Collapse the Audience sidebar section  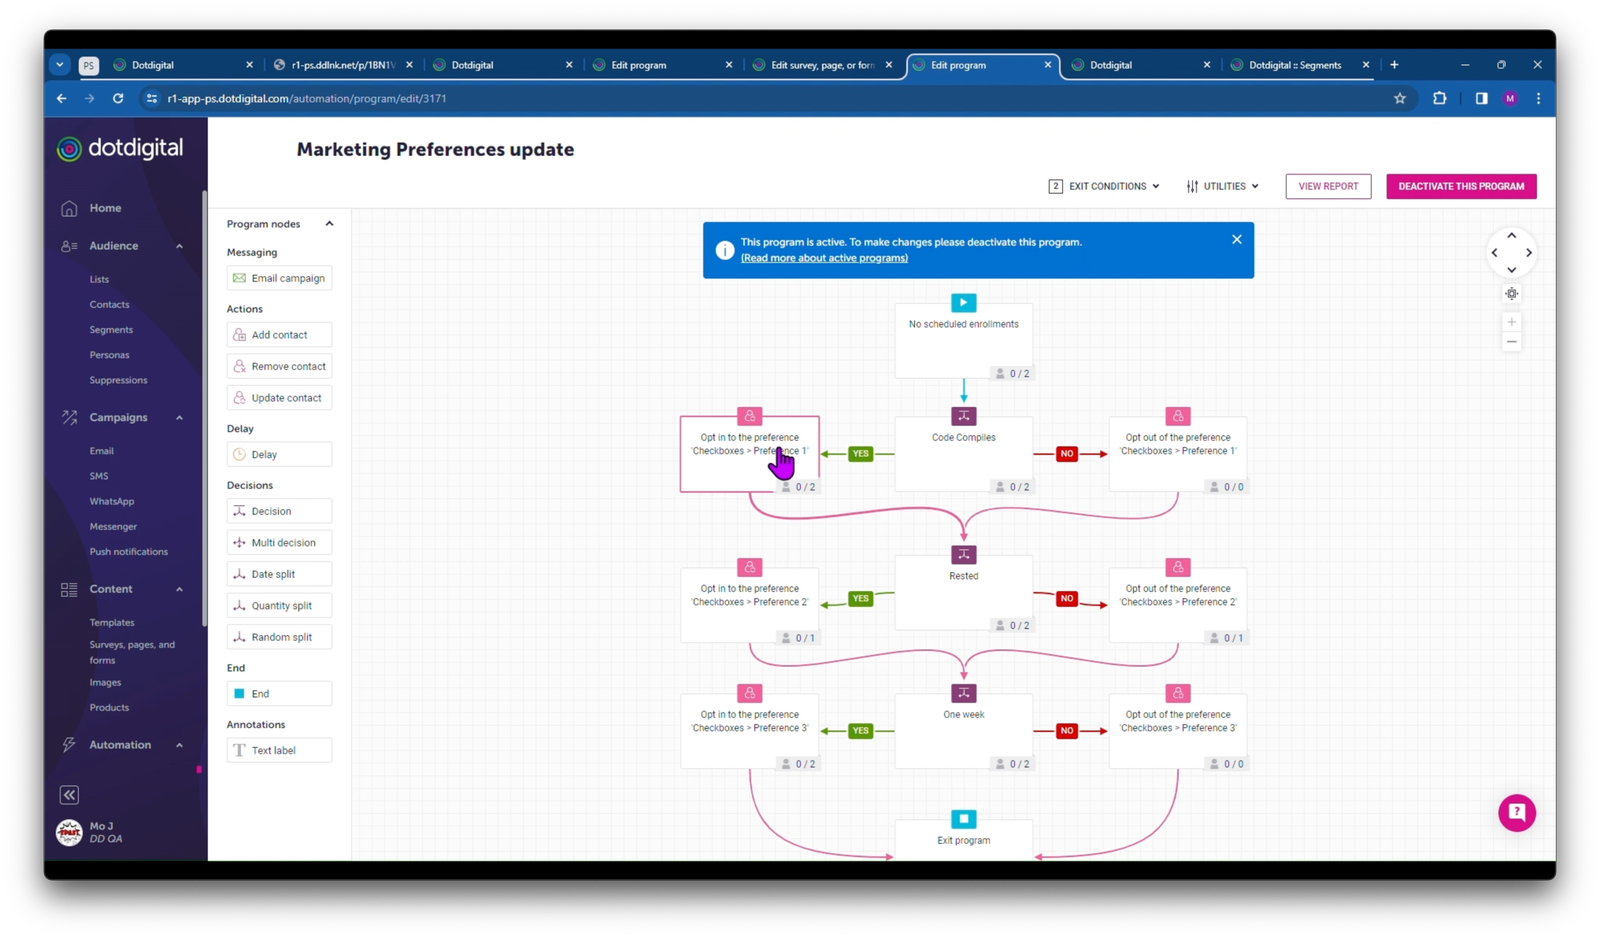pyautogui.click(x=180, y=246)
